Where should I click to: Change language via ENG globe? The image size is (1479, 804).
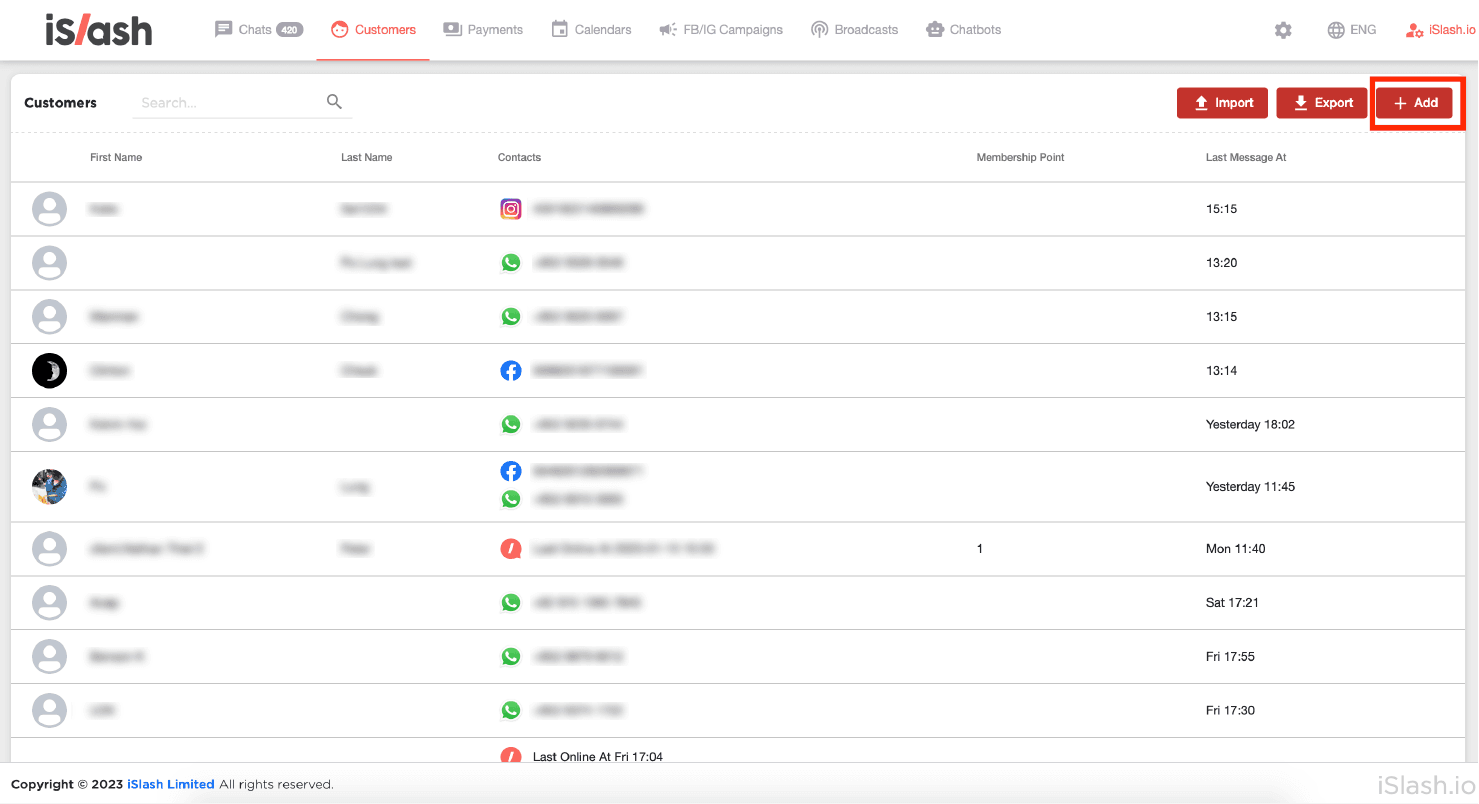click(x=1352, y=30)
